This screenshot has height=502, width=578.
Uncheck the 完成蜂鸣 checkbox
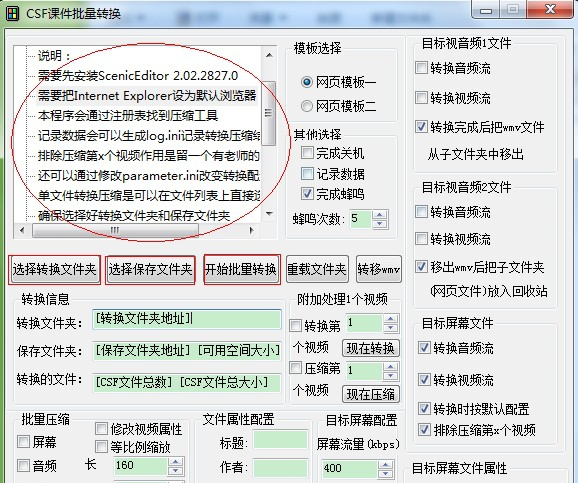click(307, 194)
